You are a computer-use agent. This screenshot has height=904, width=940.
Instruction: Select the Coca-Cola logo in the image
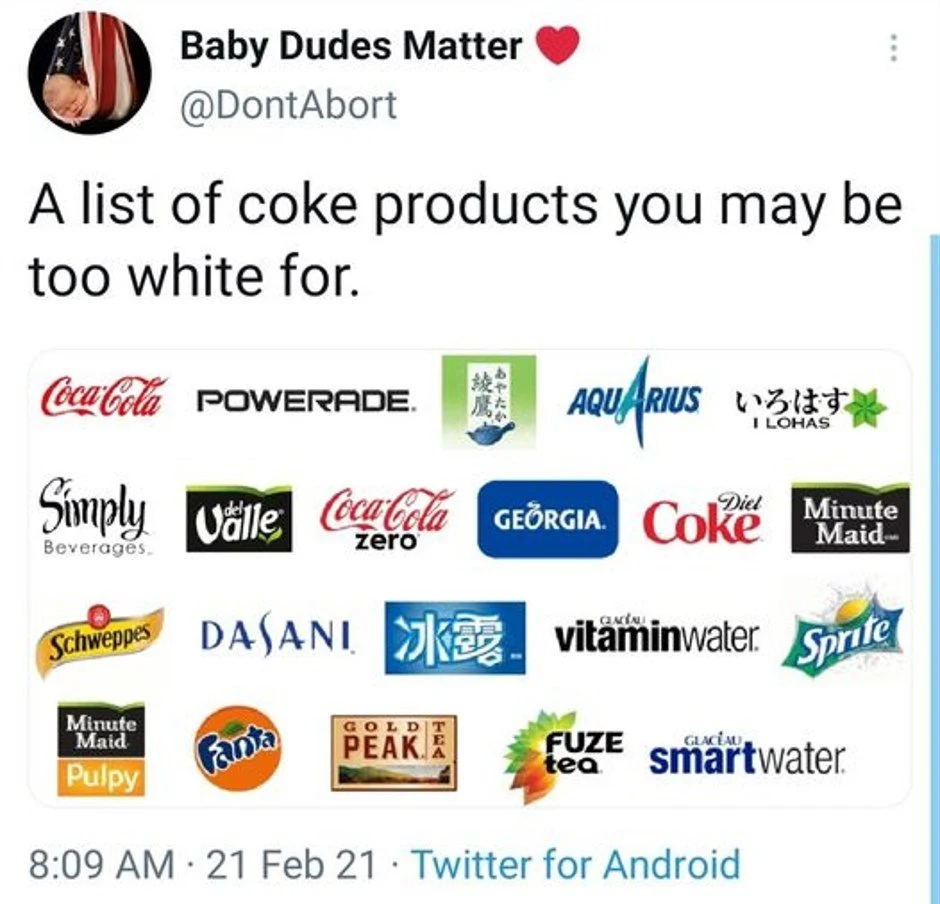coord(105,396)
